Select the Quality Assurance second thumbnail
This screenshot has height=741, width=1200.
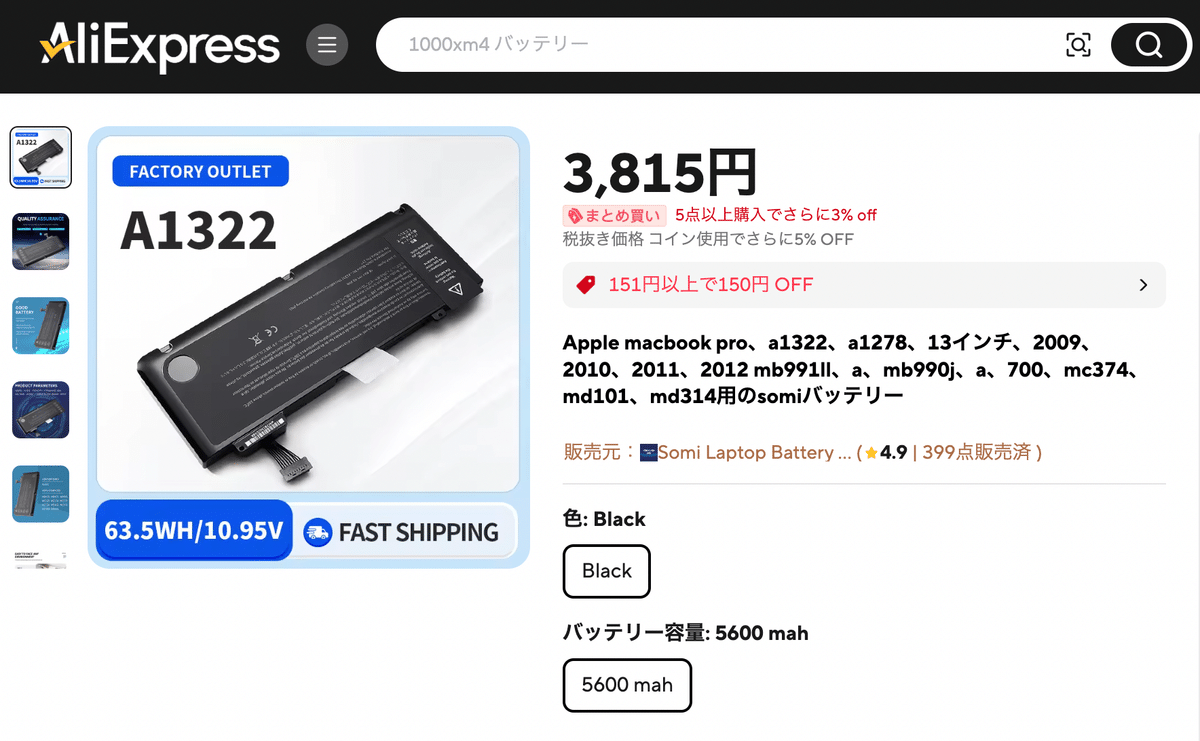point(40,241)
